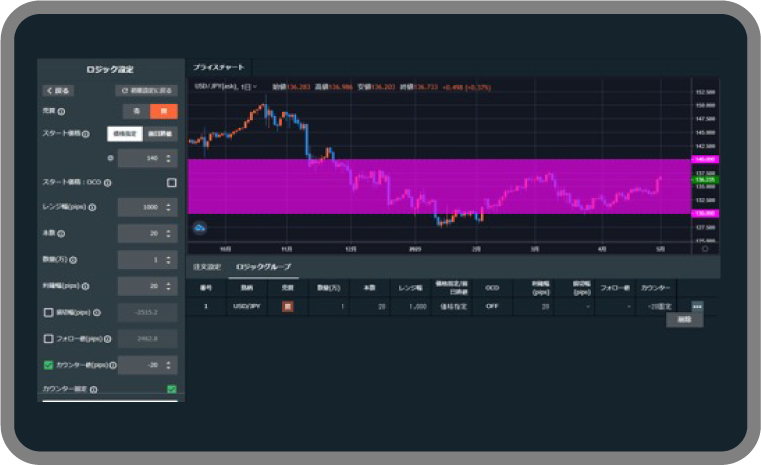Open the 1日 timeframe dropdown on chart
Image resolution: width=761 pixels, height=465 pixels.
248,87
